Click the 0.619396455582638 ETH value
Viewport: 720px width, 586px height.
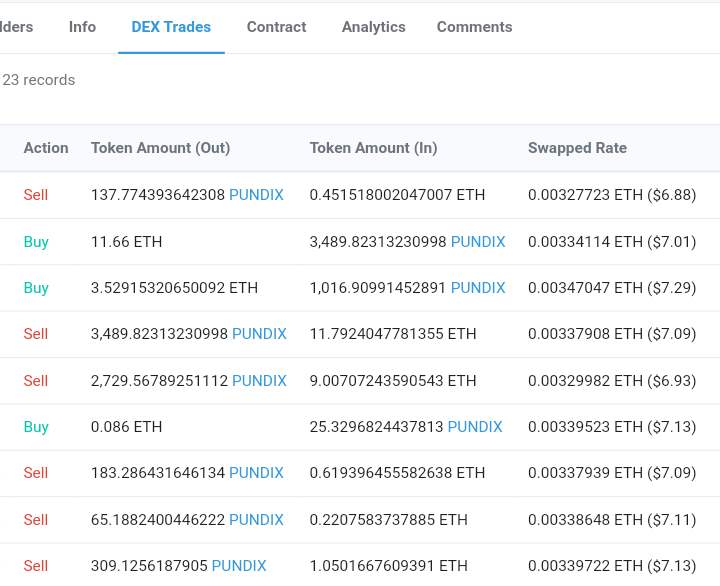(x=397, y=473)
